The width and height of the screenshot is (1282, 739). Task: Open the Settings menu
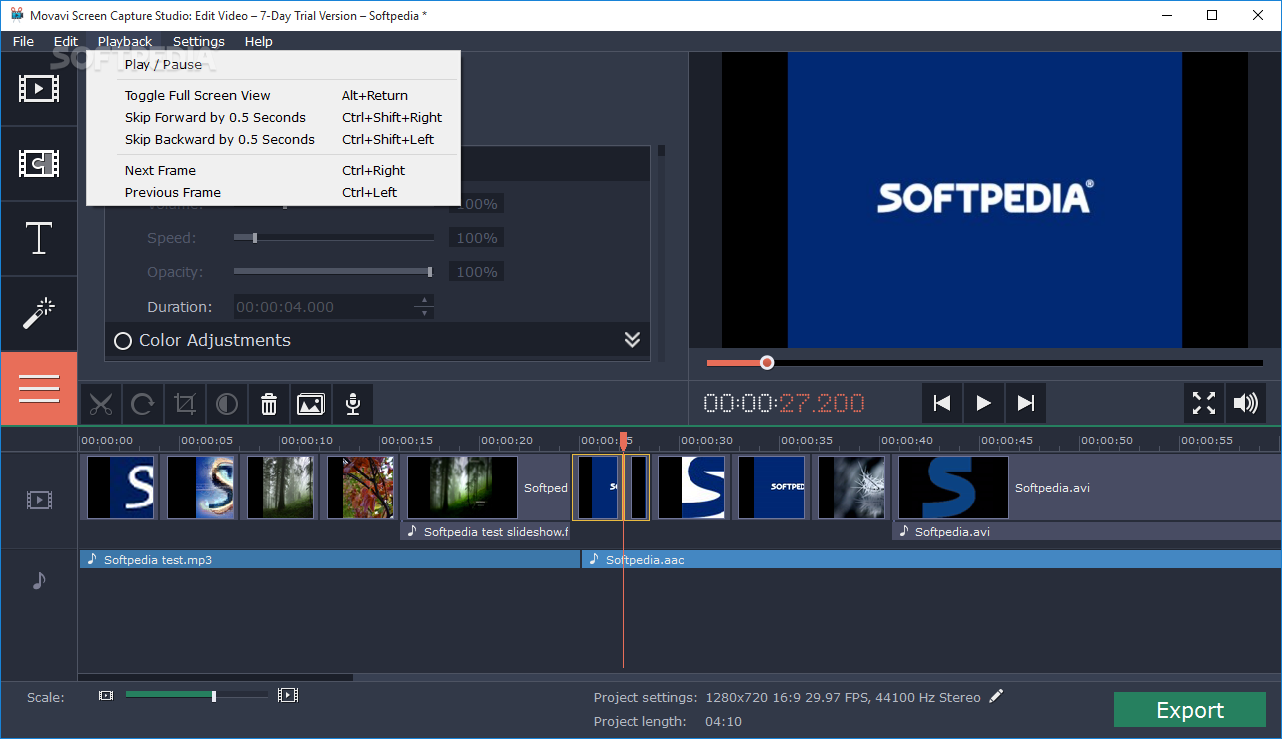(x=199, y=41)
